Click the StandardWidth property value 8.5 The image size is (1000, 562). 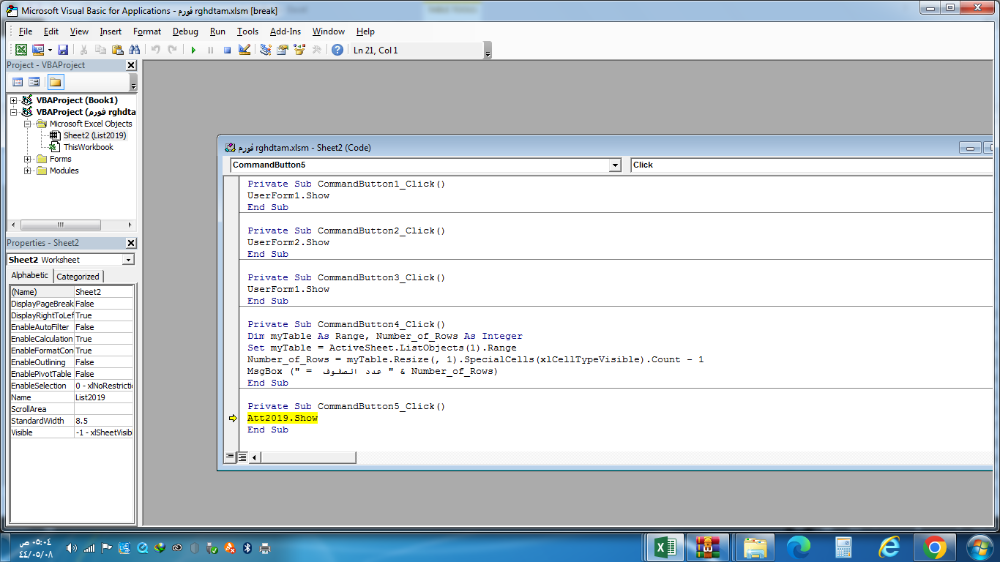[104, 421]
